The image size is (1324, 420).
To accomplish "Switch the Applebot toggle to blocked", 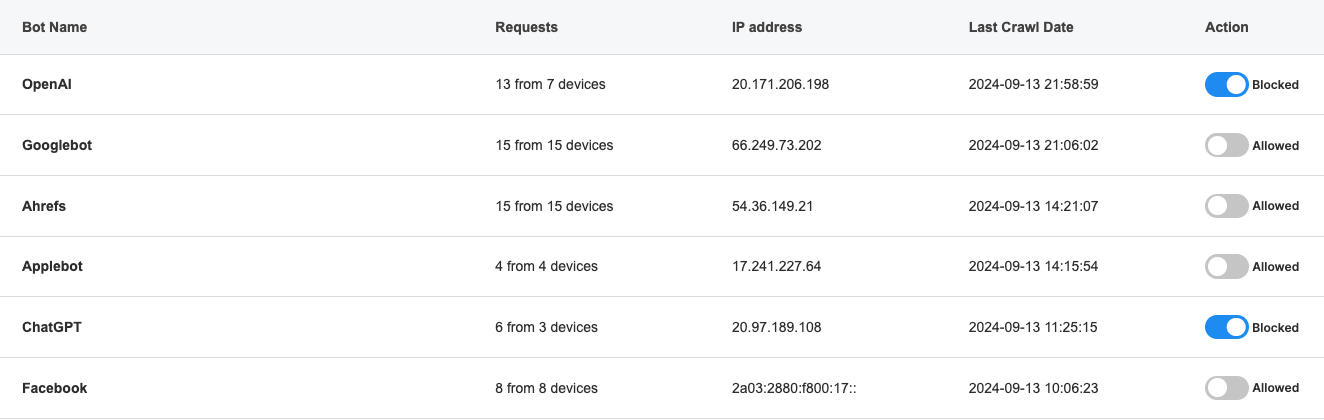I will coord(1226,267).
